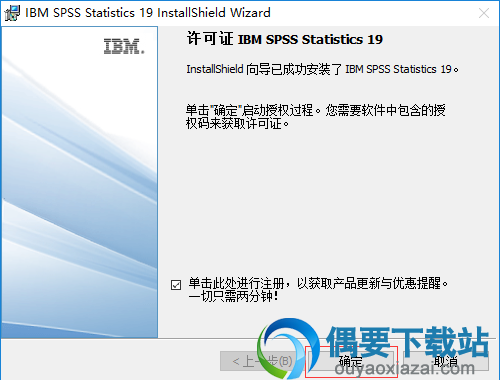Click the 许可证 heading text
Image resolution: width=500 pixels, height=380 pixels.
coord(210,39)
